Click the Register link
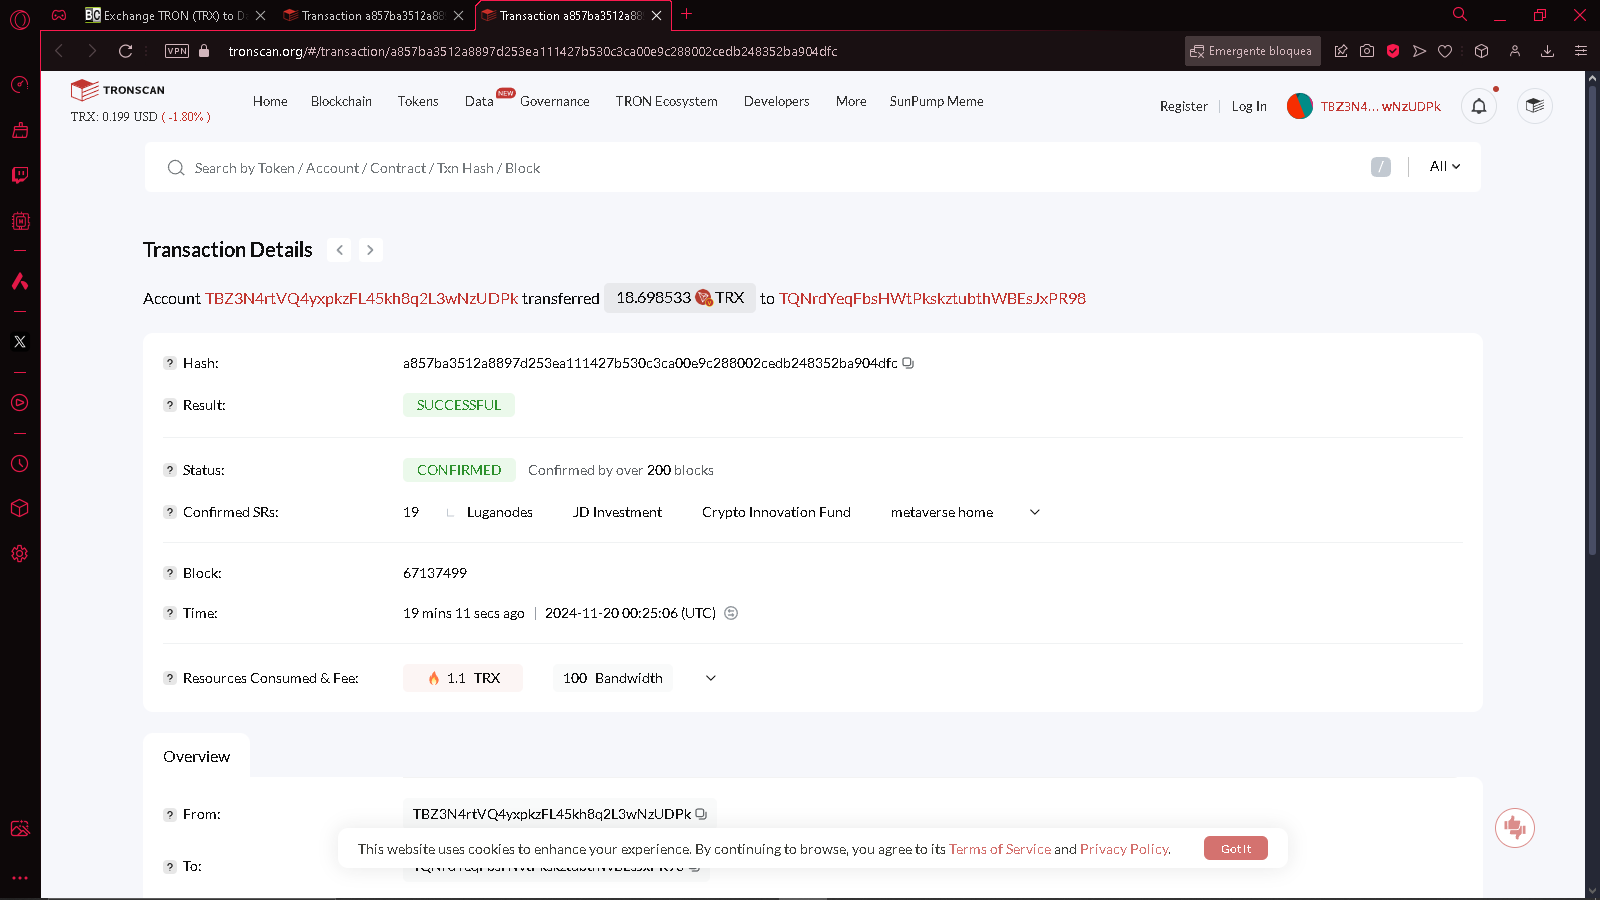 (x=1184, y=106)
